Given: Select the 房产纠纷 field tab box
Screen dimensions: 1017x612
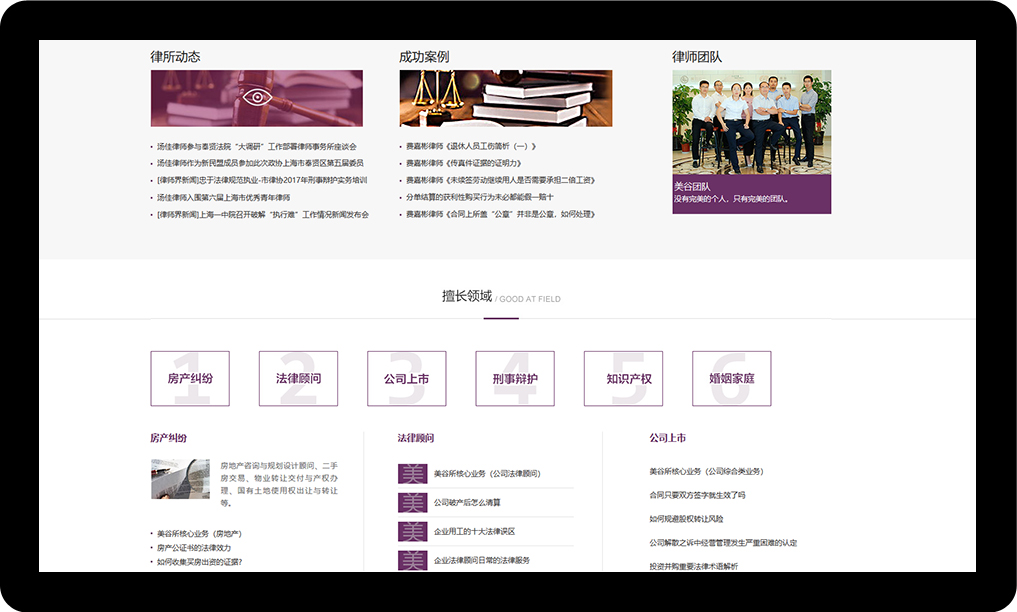Looking at the screenshot, I should (x=190, y=379).
